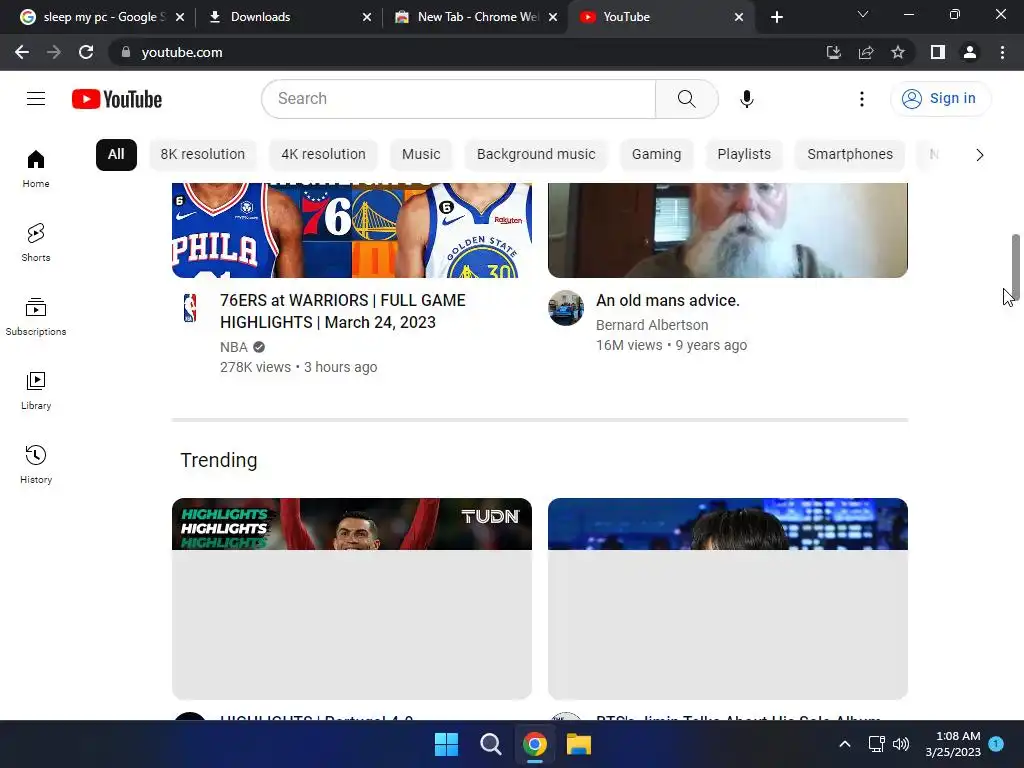Click the YouTube search input field
Screen dimensions: 1024x768
pos(458,99)
